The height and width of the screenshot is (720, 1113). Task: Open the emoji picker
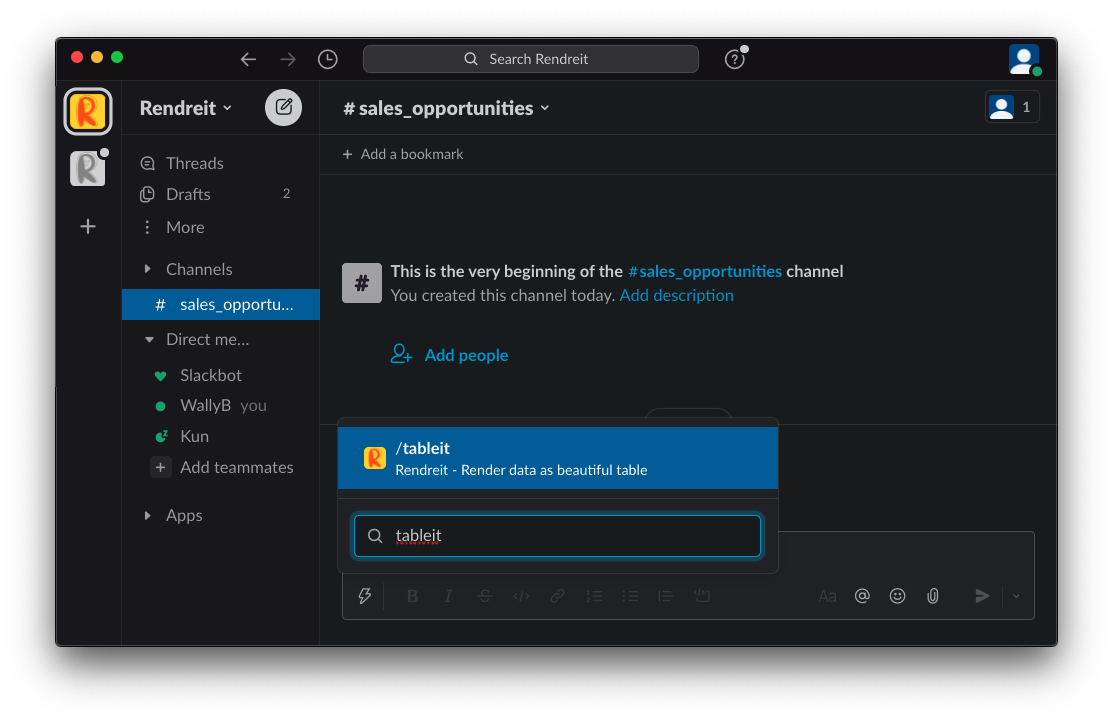pos(897,596)
